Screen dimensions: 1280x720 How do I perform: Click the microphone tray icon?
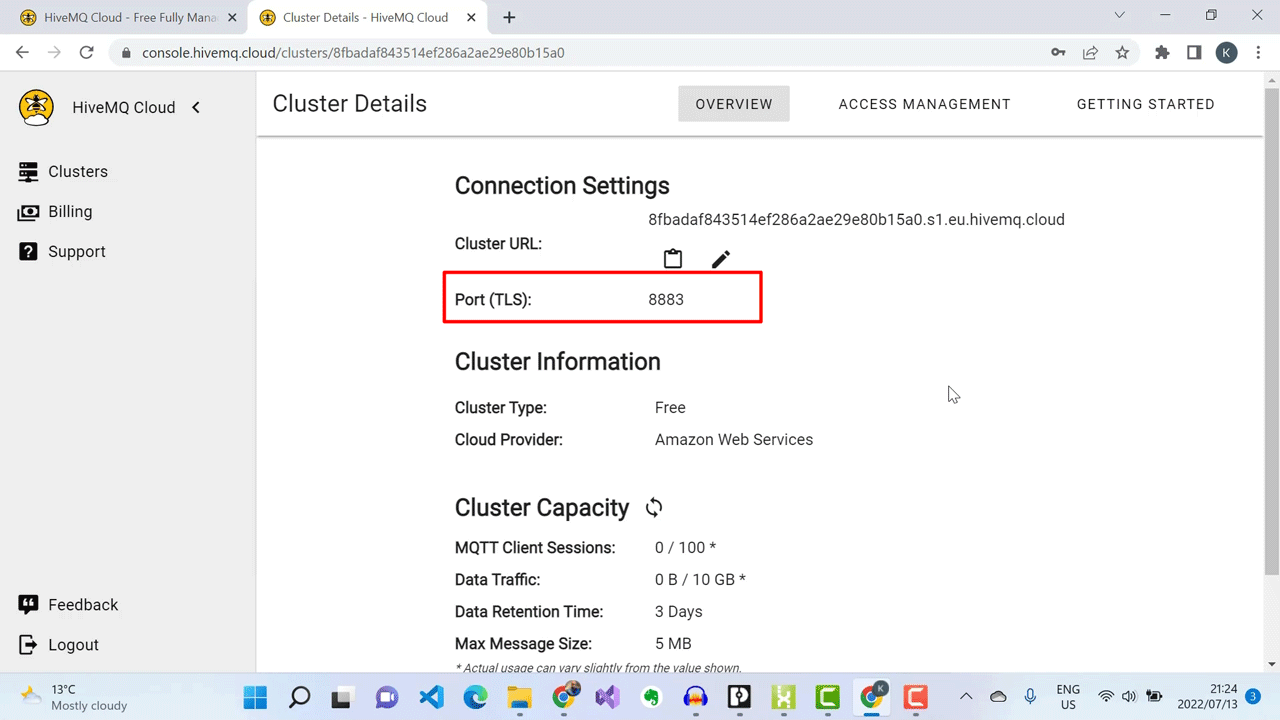coord(1031,696)
